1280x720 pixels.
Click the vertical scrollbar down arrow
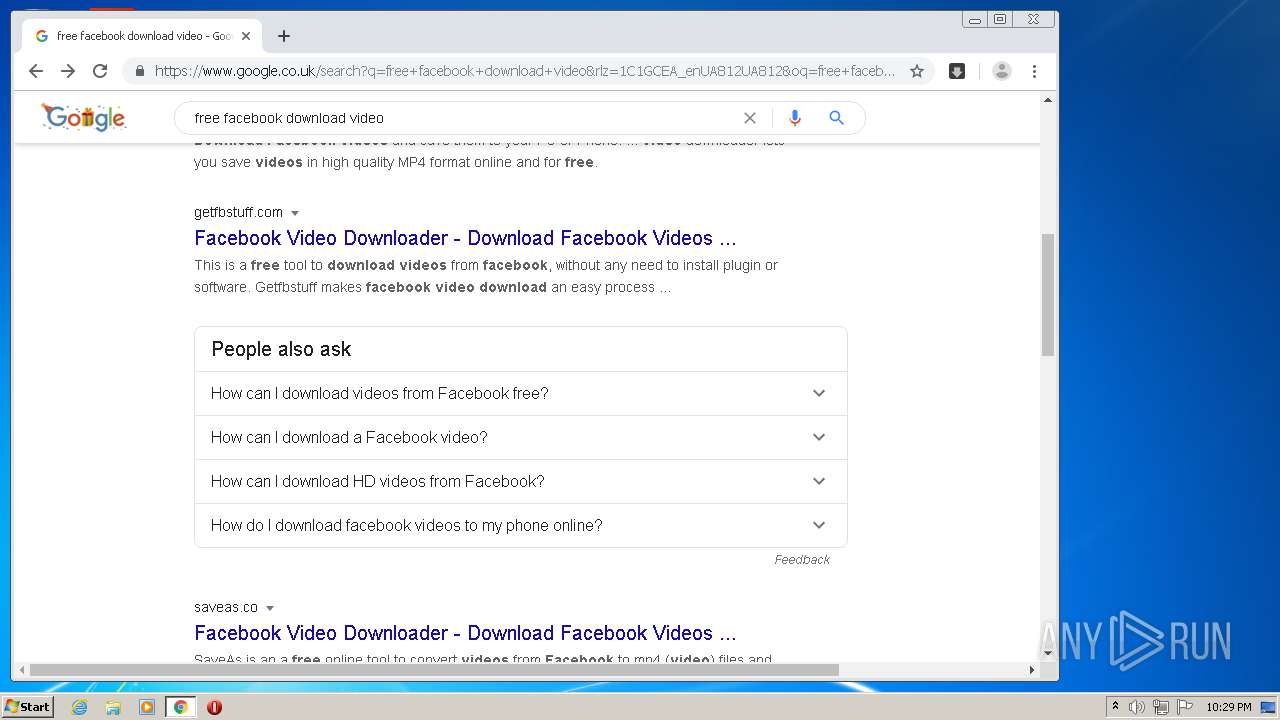pyautogui.click(x=1048, y=654)
